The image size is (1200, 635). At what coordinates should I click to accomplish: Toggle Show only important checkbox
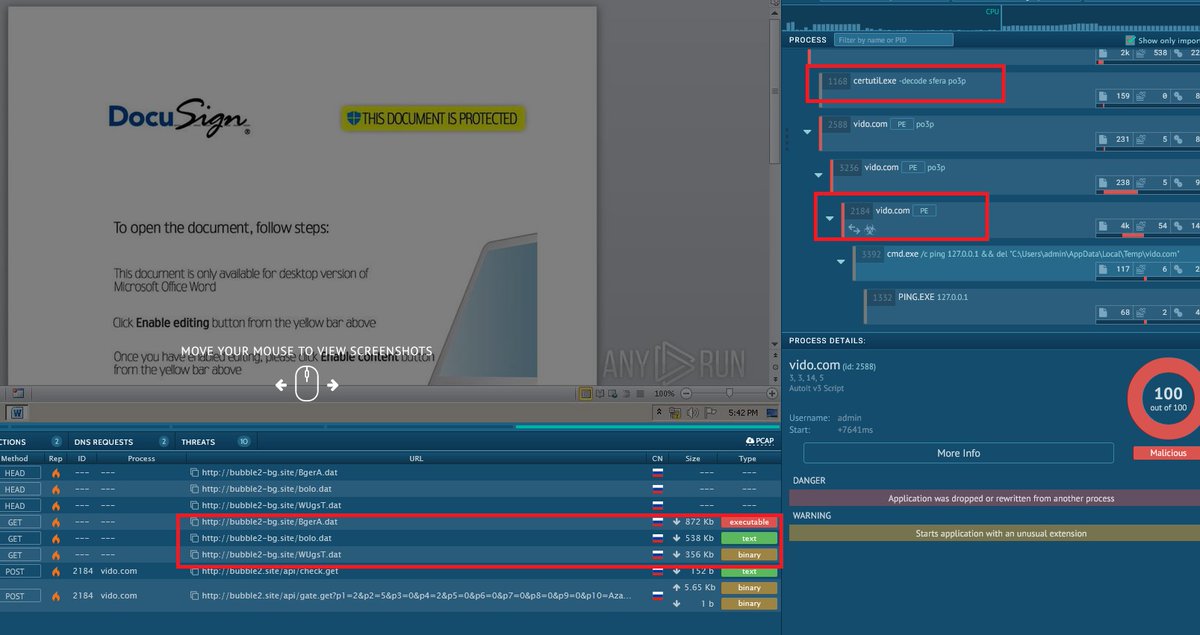coord(1130,40)
